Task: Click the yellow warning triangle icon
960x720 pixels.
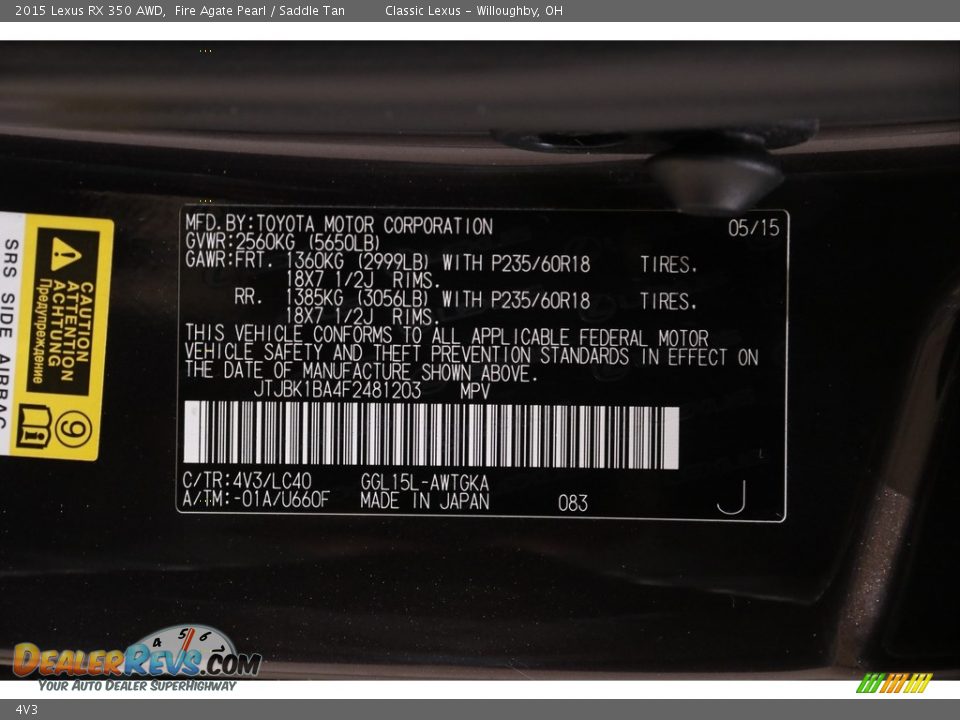Action: 66,253
